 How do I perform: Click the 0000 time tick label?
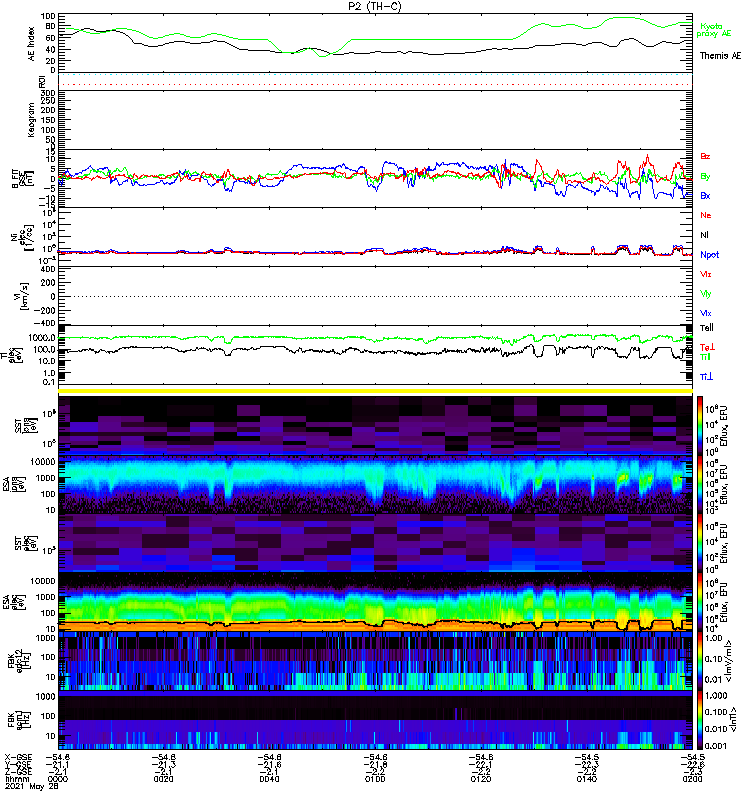pos(57,779)
